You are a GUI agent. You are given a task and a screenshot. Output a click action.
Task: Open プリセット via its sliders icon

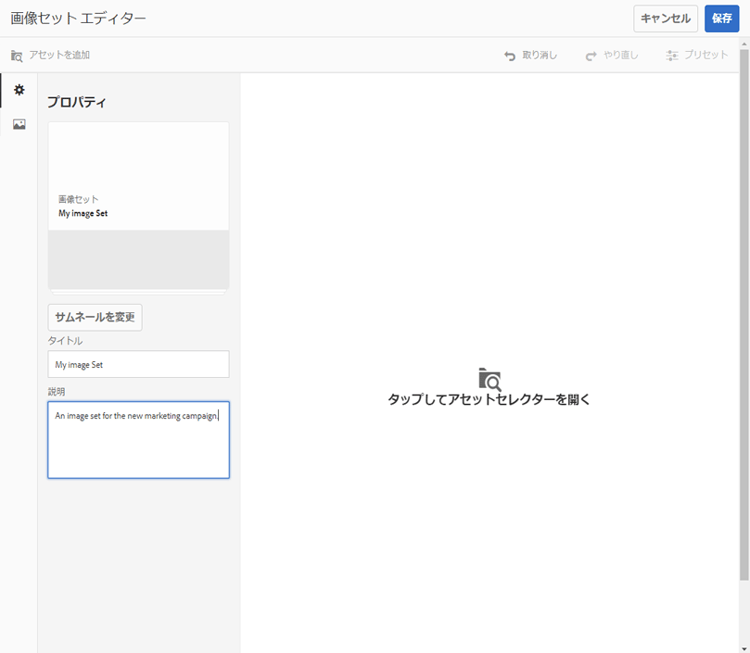click(x=672, y=55)
